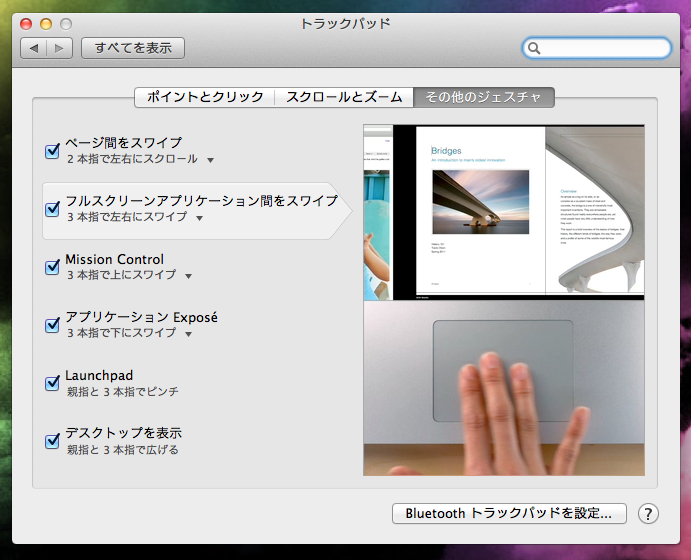Click the search magnifier icon
The height and width of the screenshot is (560, 691).
pos(535,48)
